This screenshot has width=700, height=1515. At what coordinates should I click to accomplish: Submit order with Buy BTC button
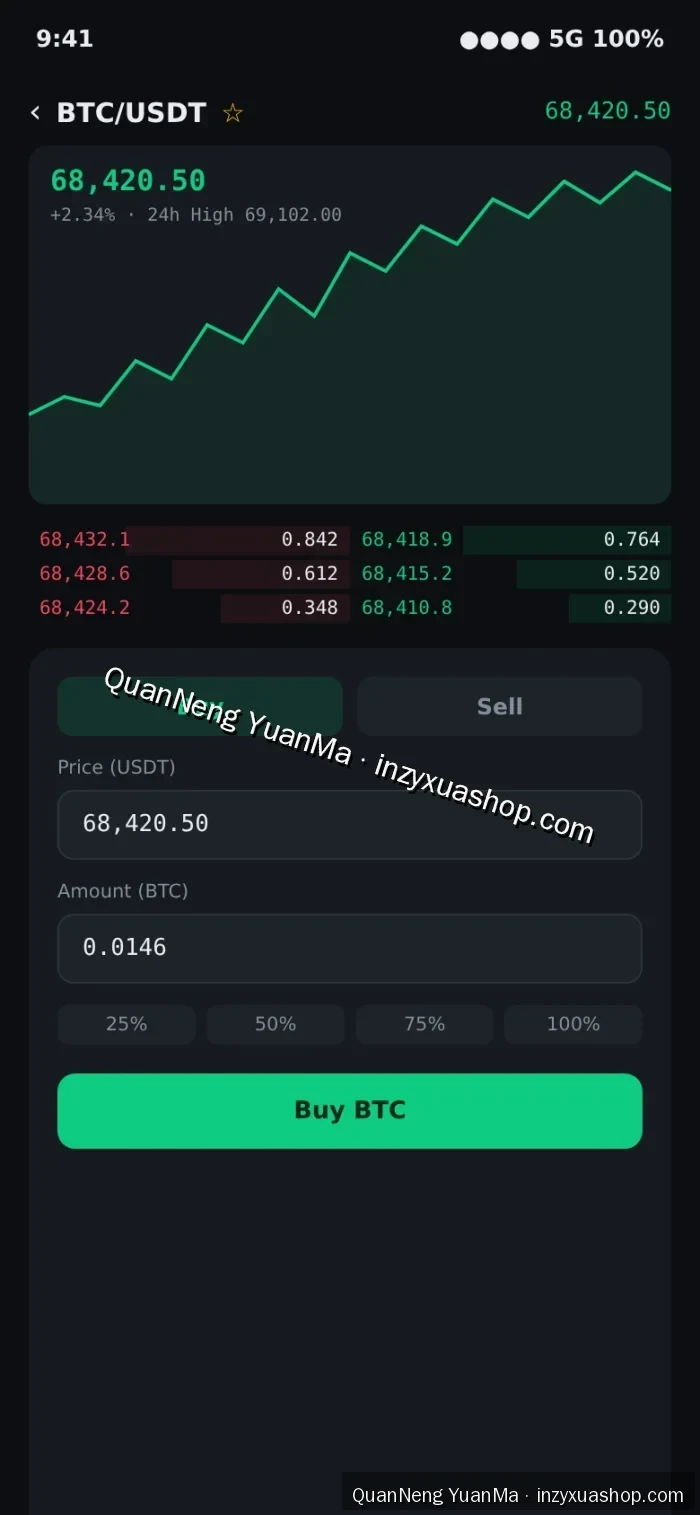pos(350,1111)
